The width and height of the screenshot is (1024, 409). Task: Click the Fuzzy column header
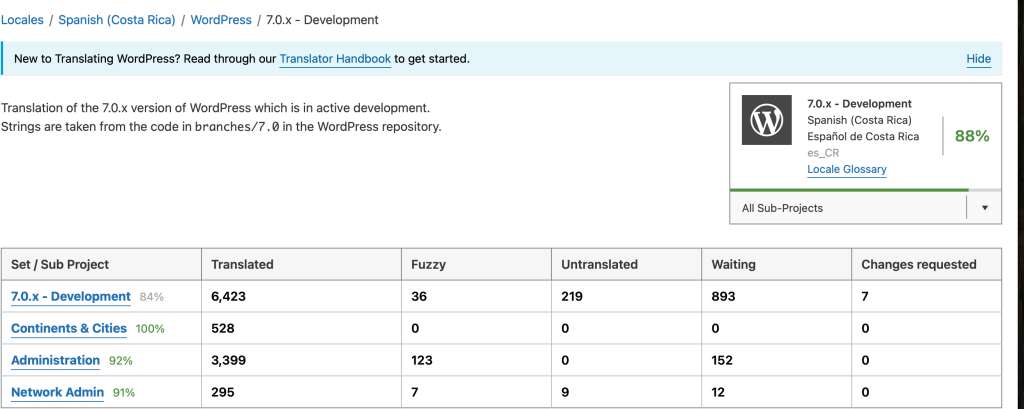click(x=428, y=265)
